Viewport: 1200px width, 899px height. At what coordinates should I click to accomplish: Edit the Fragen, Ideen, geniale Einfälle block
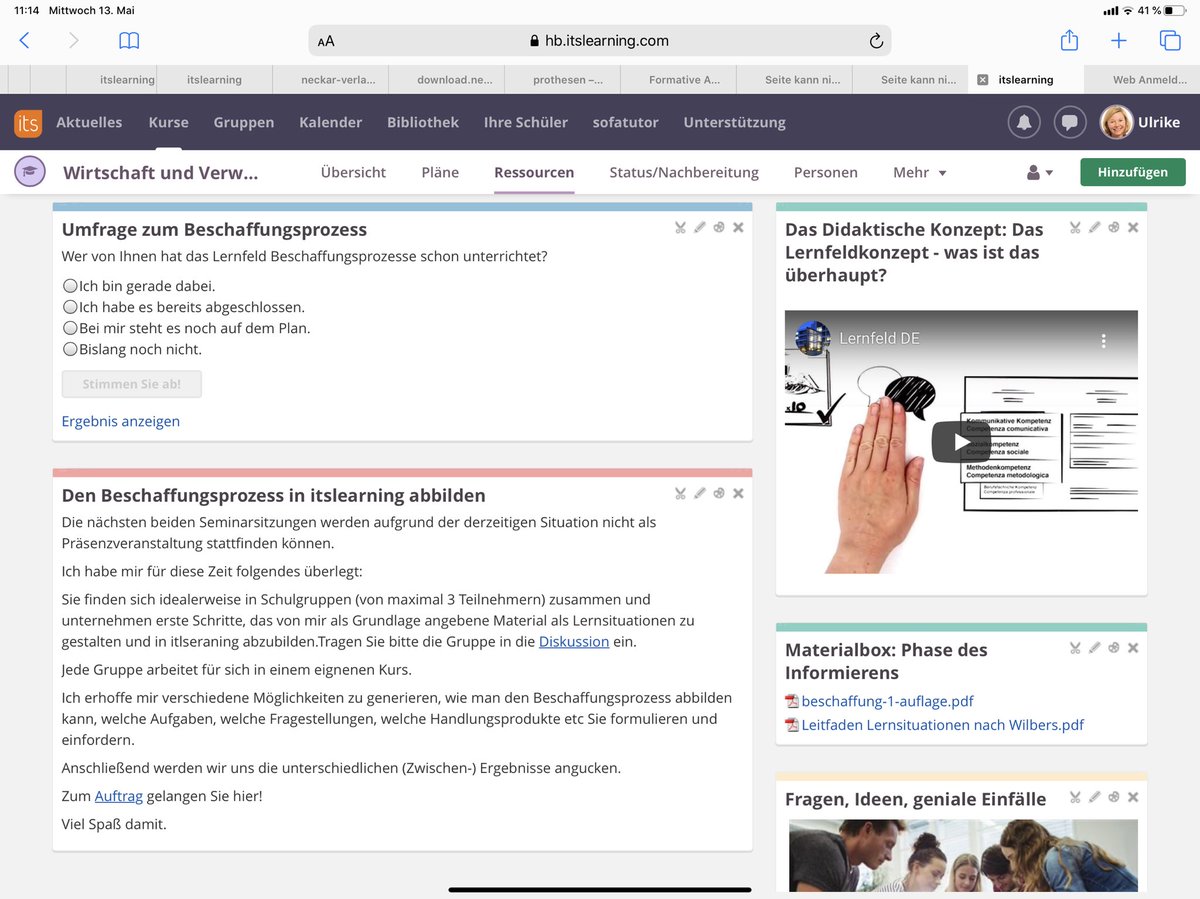point(1095,797)
